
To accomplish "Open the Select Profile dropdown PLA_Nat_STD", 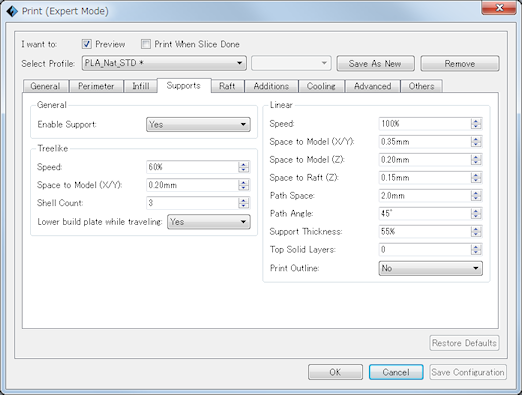I will click(164, 63).
